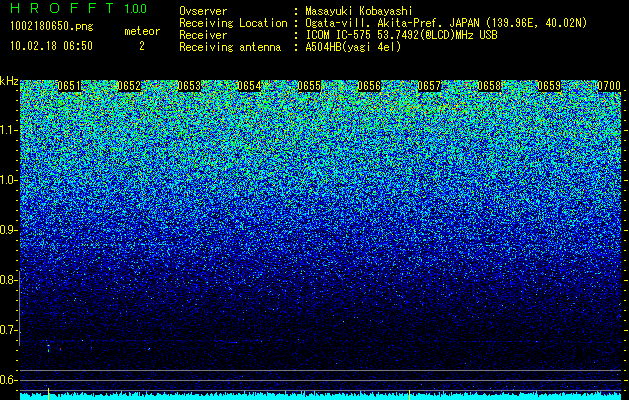Click the 0657 time marker
Viewport: 629px width, 400px height.
429,86
